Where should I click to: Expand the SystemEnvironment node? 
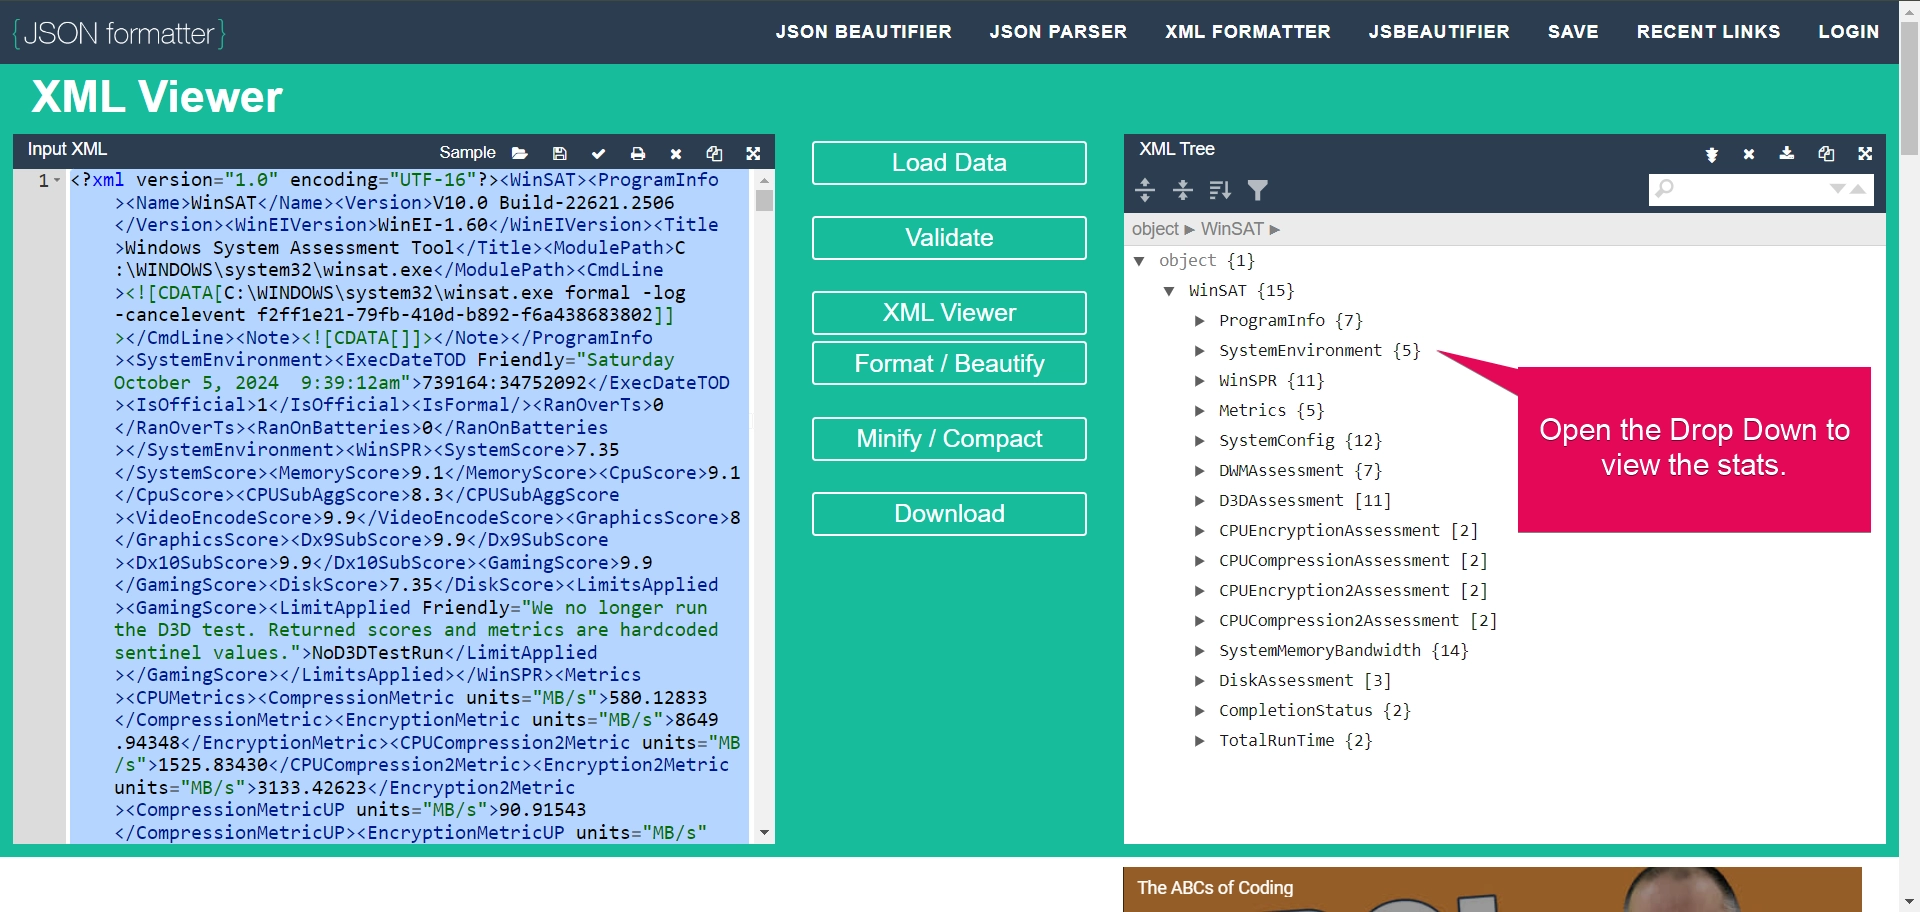[x=1199, y=351]
